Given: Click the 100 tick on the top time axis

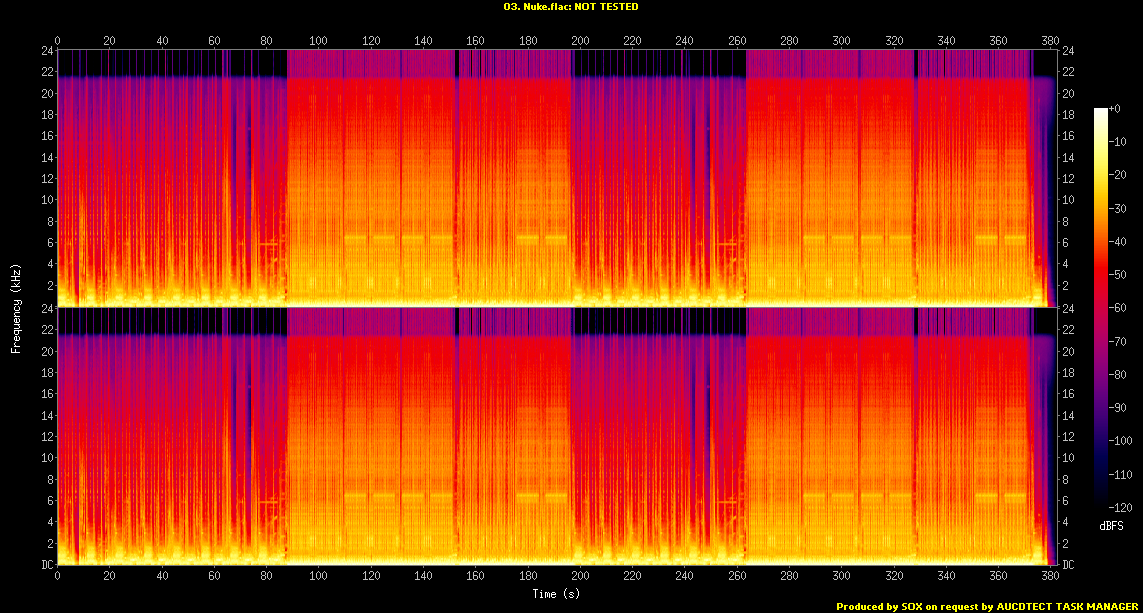Looking at the screenshot, I should [319, 41].
